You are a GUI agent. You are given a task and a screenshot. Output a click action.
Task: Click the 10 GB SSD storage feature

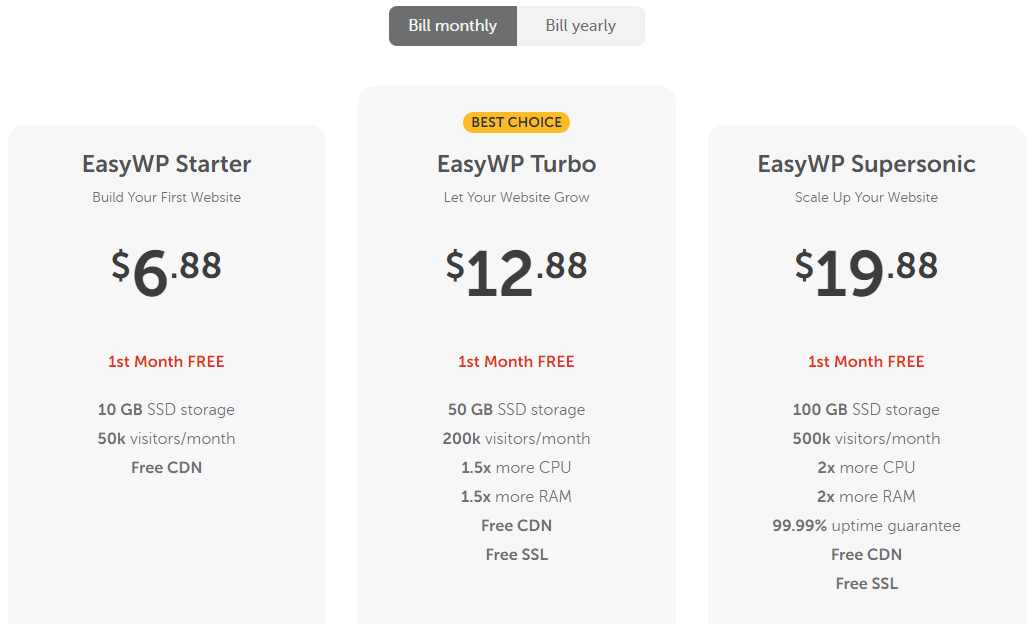coord(167,410)
